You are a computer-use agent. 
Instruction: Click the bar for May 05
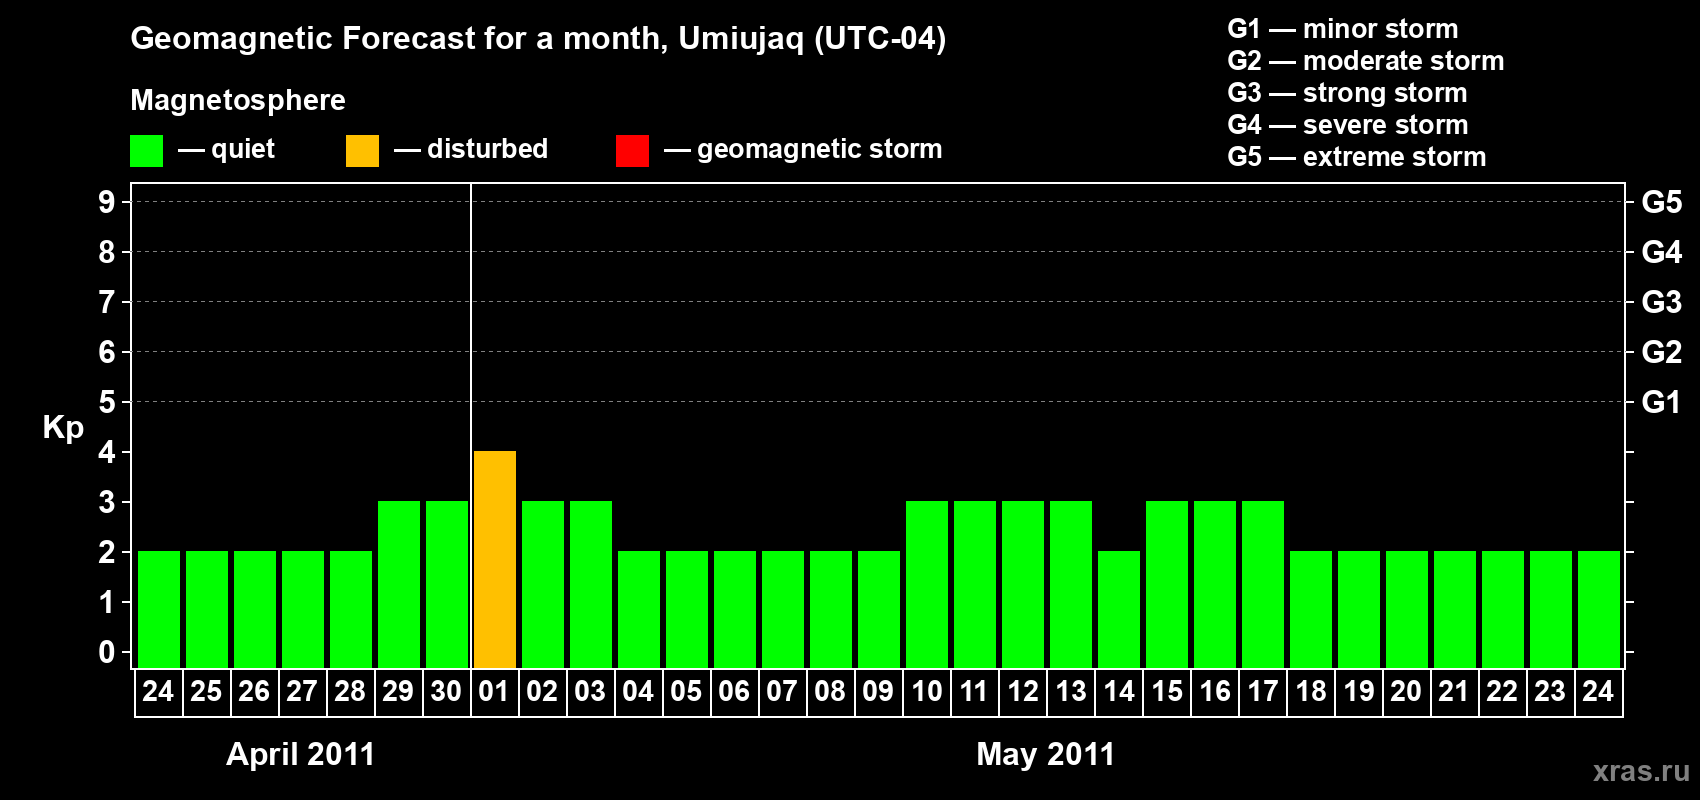click(x=687, y=609)
